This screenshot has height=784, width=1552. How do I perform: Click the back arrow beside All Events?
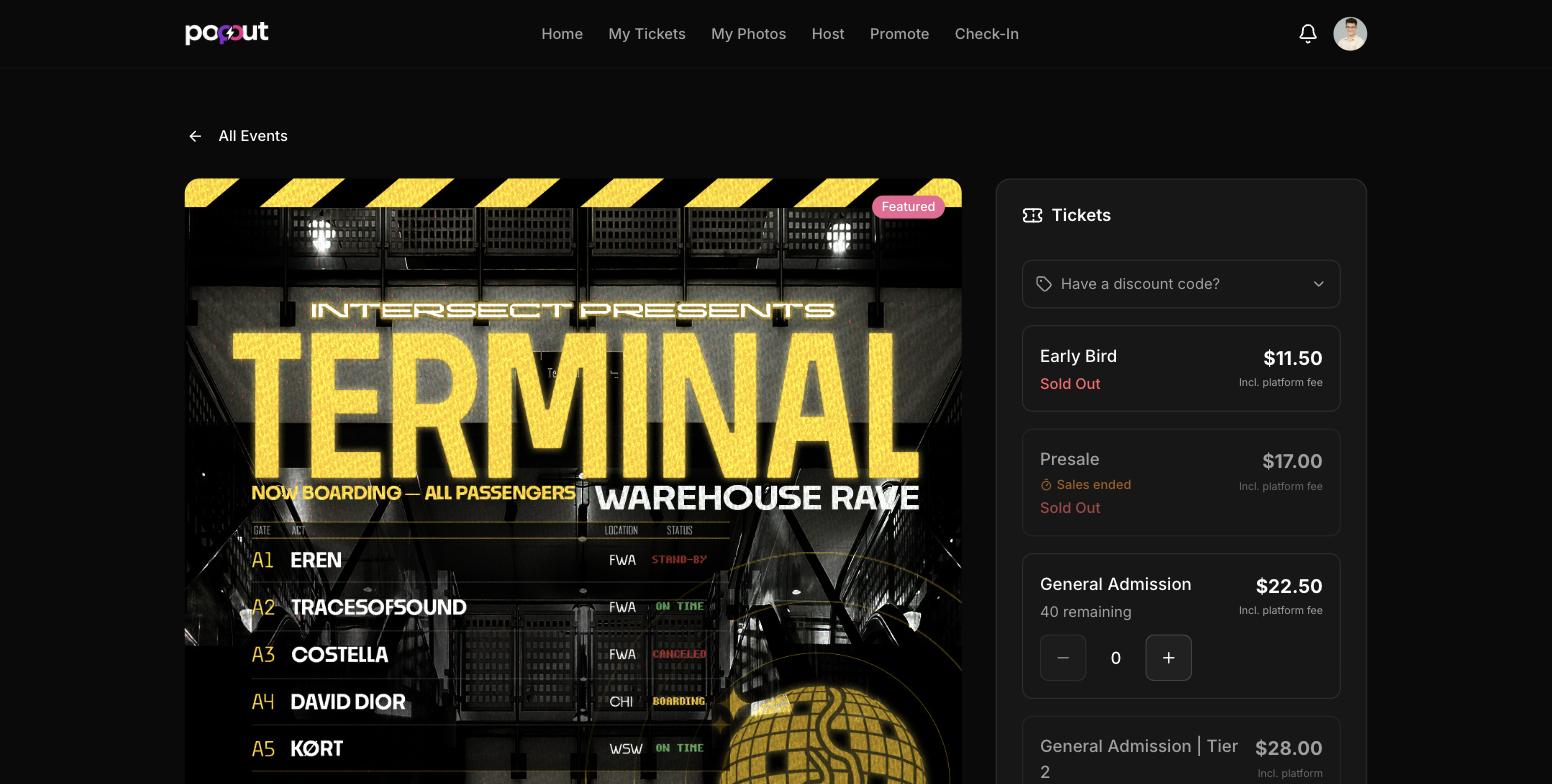point(195,136)
